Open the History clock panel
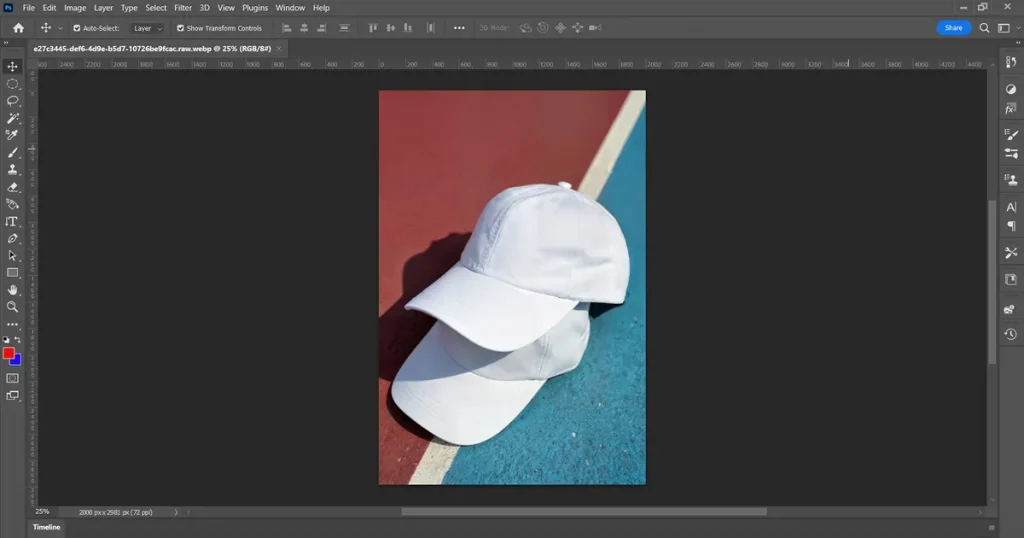The width and height of the screenshot is (1024, 538). [x=1011, y=334]
